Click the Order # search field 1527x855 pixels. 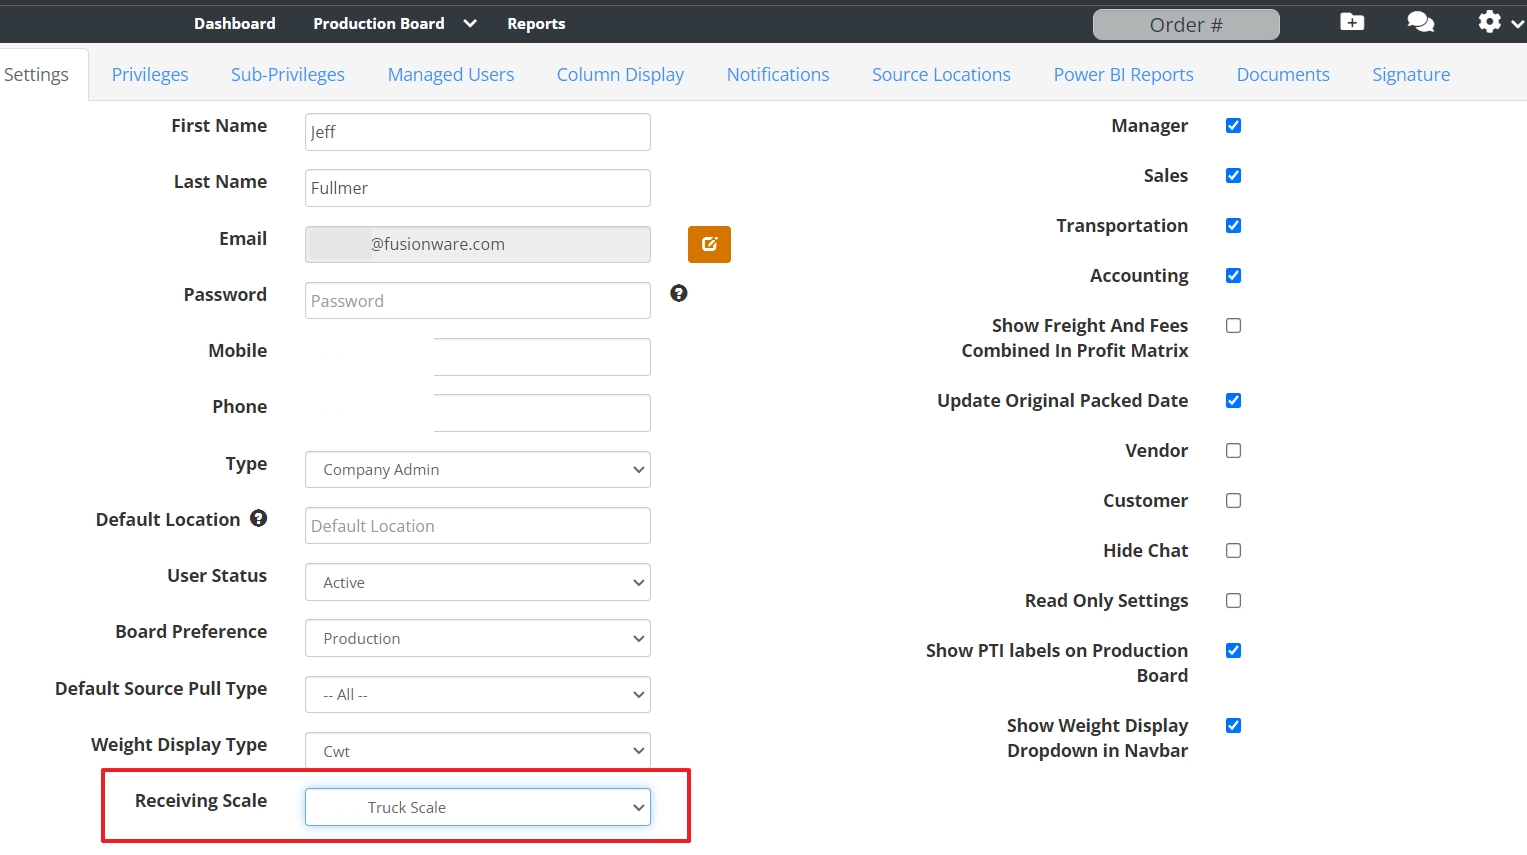1185,25
